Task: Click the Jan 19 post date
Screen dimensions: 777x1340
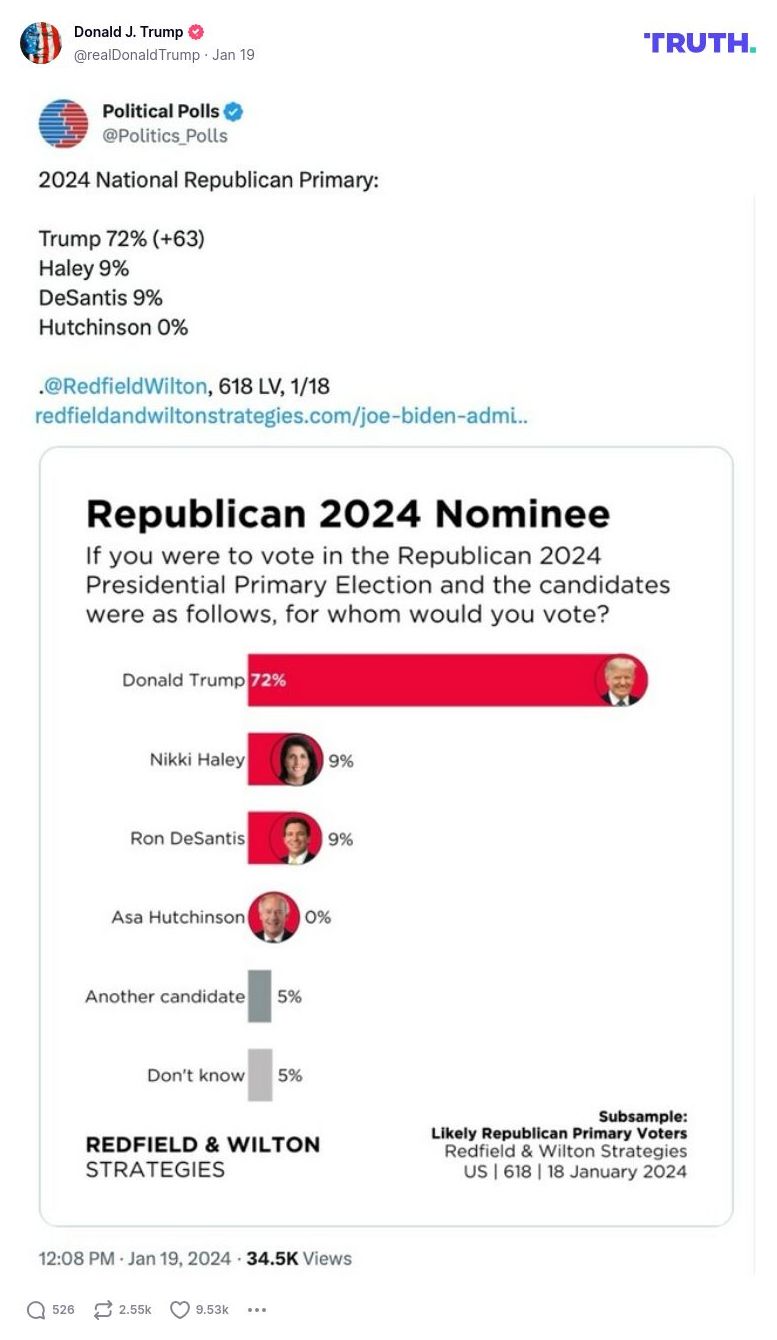Action: pyautogui.click(x=234, y=55)
